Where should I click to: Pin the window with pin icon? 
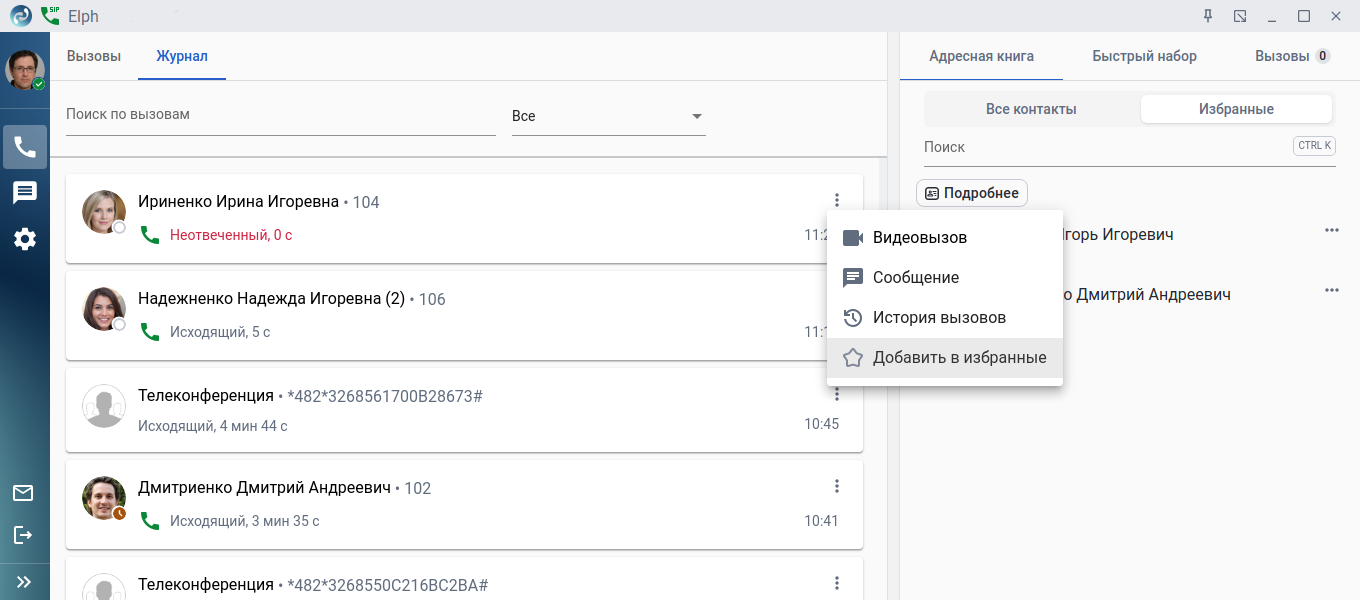point(1208,16)
